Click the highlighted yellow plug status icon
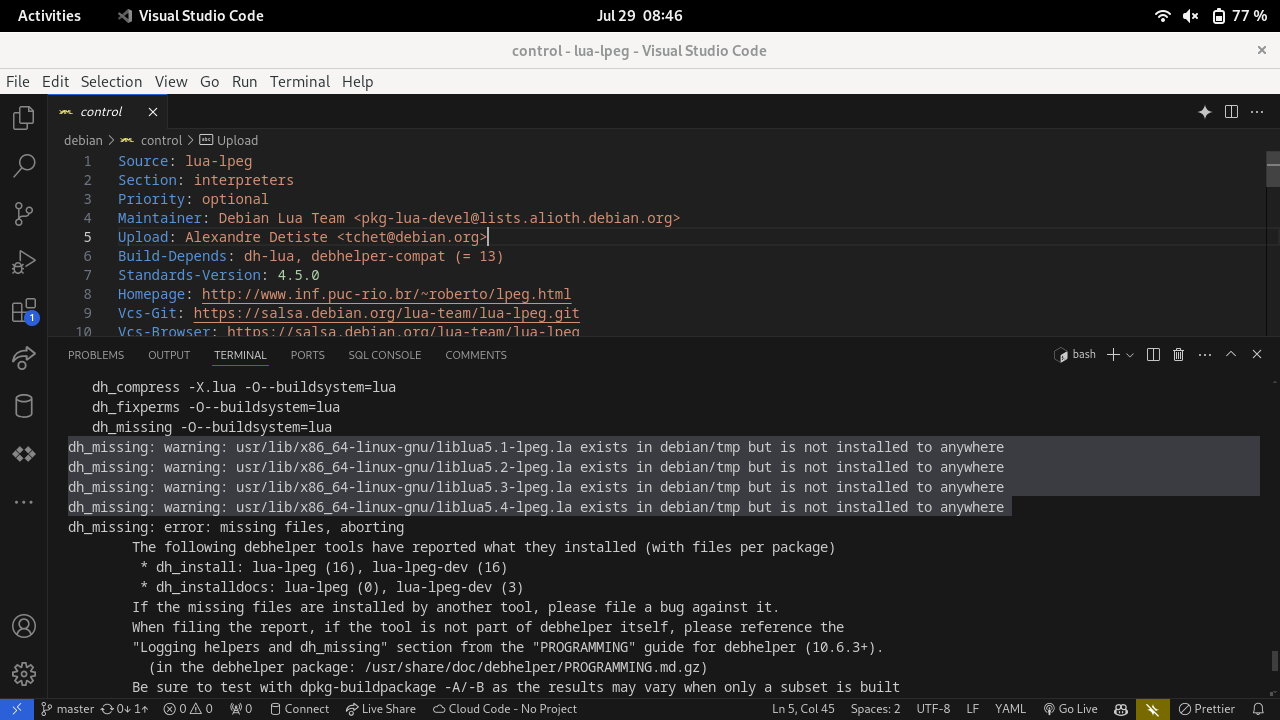 coord(1153,709)
